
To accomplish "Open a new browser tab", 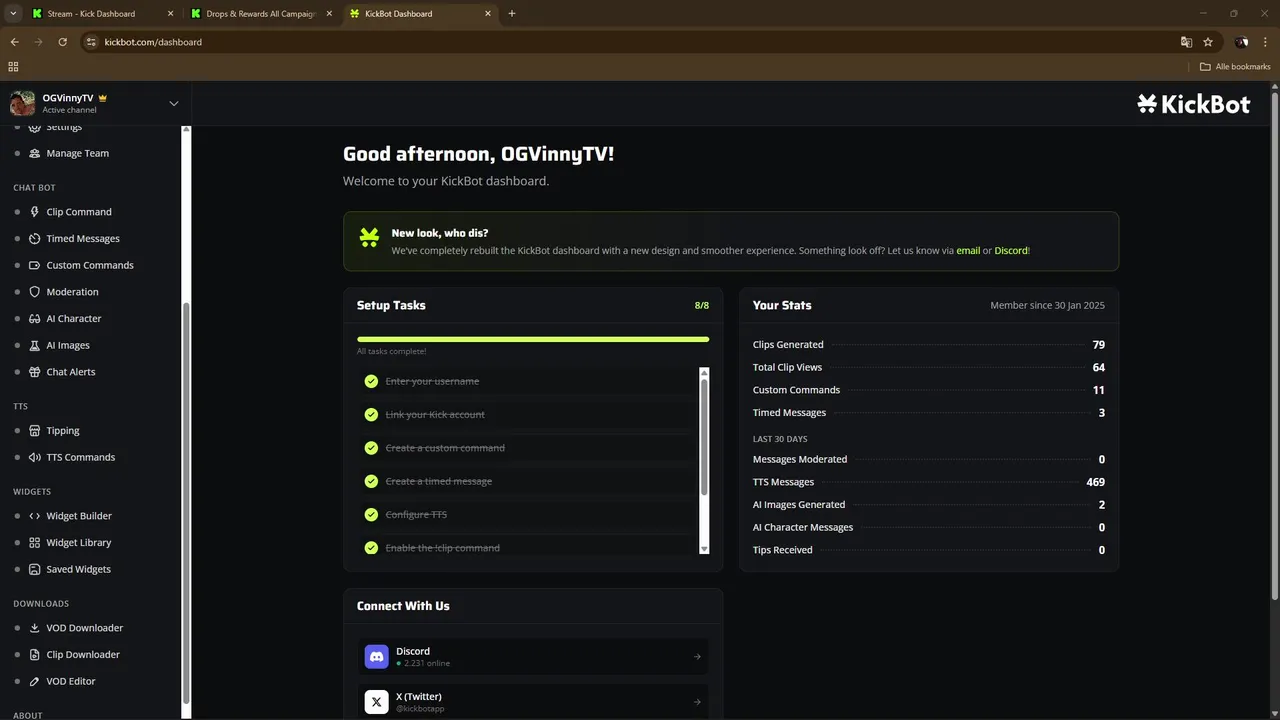I will [x=512, y=14].
